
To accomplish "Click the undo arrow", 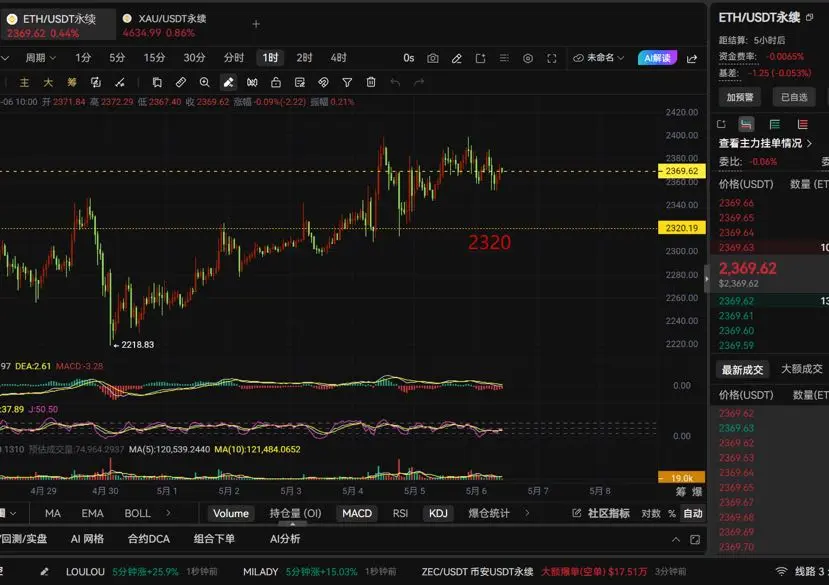I will click(395, 83).
